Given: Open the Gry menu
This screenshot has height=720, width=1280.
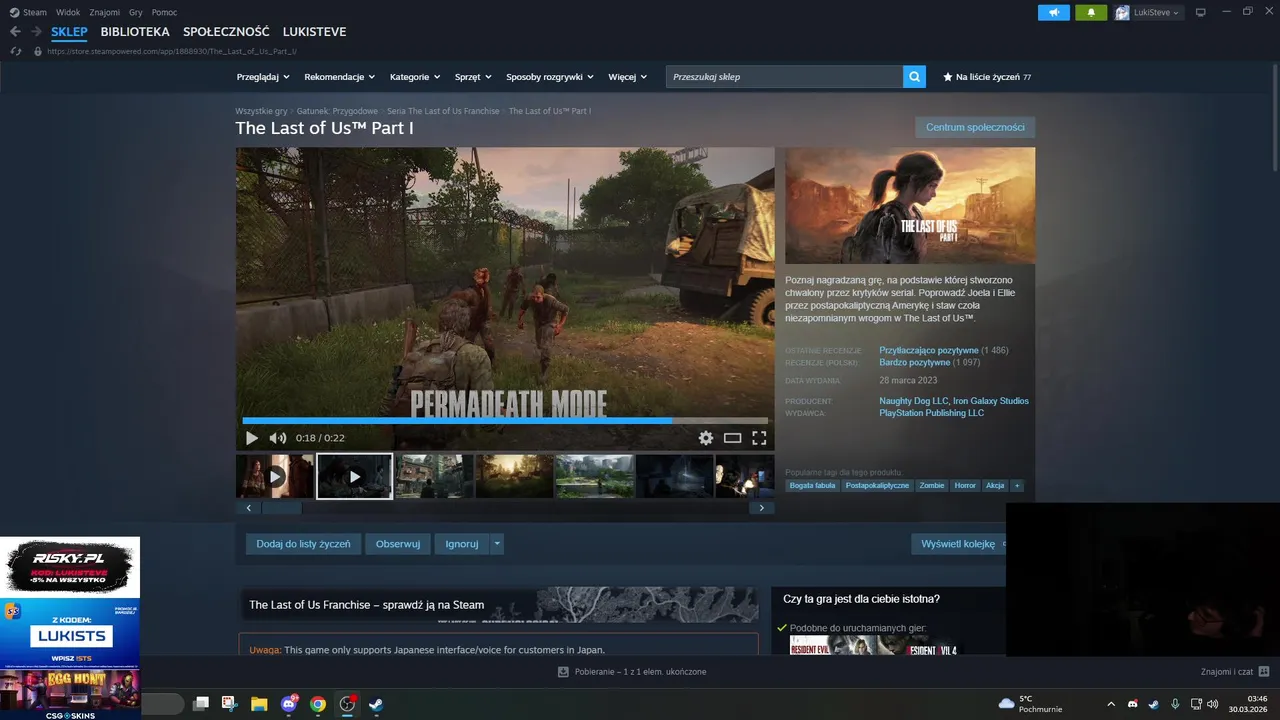Looking at the screenshot, I should tap(136, 12).
